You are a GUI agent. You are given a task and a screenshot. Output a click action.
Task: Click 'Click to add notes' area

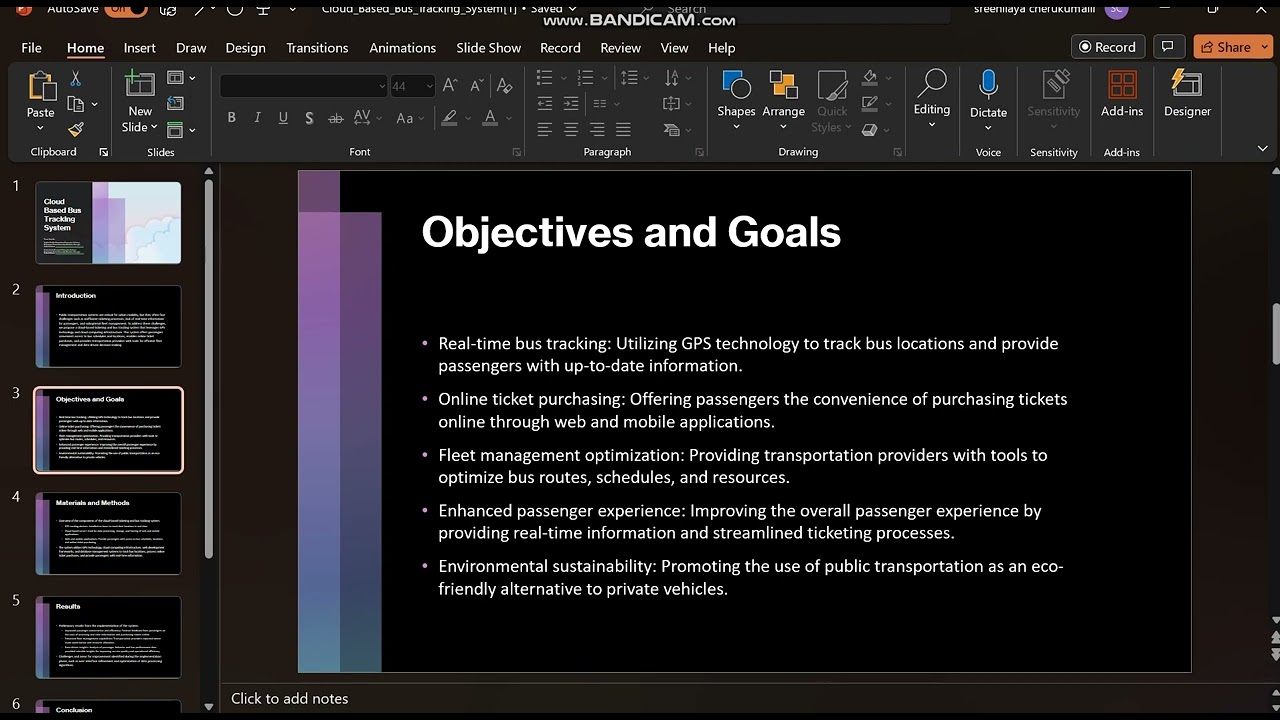pyautogui.click(x=290, y=698)
